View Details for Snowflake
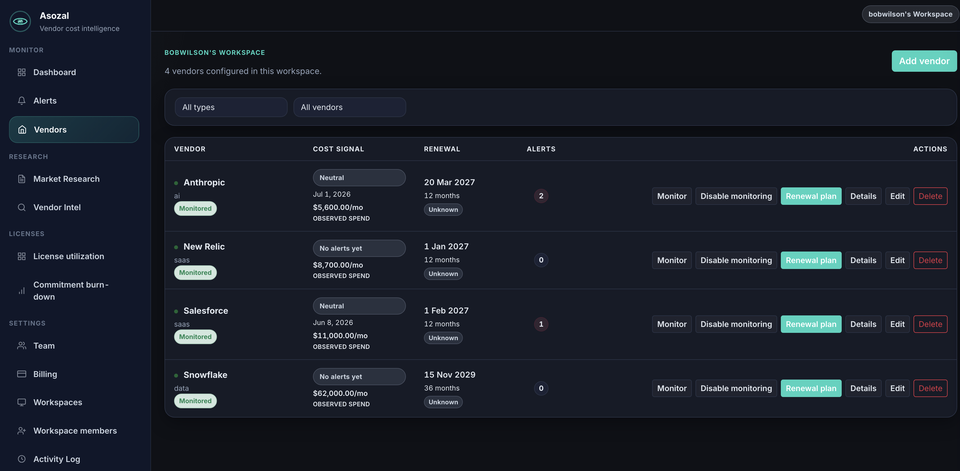 (x=863, y=388)
